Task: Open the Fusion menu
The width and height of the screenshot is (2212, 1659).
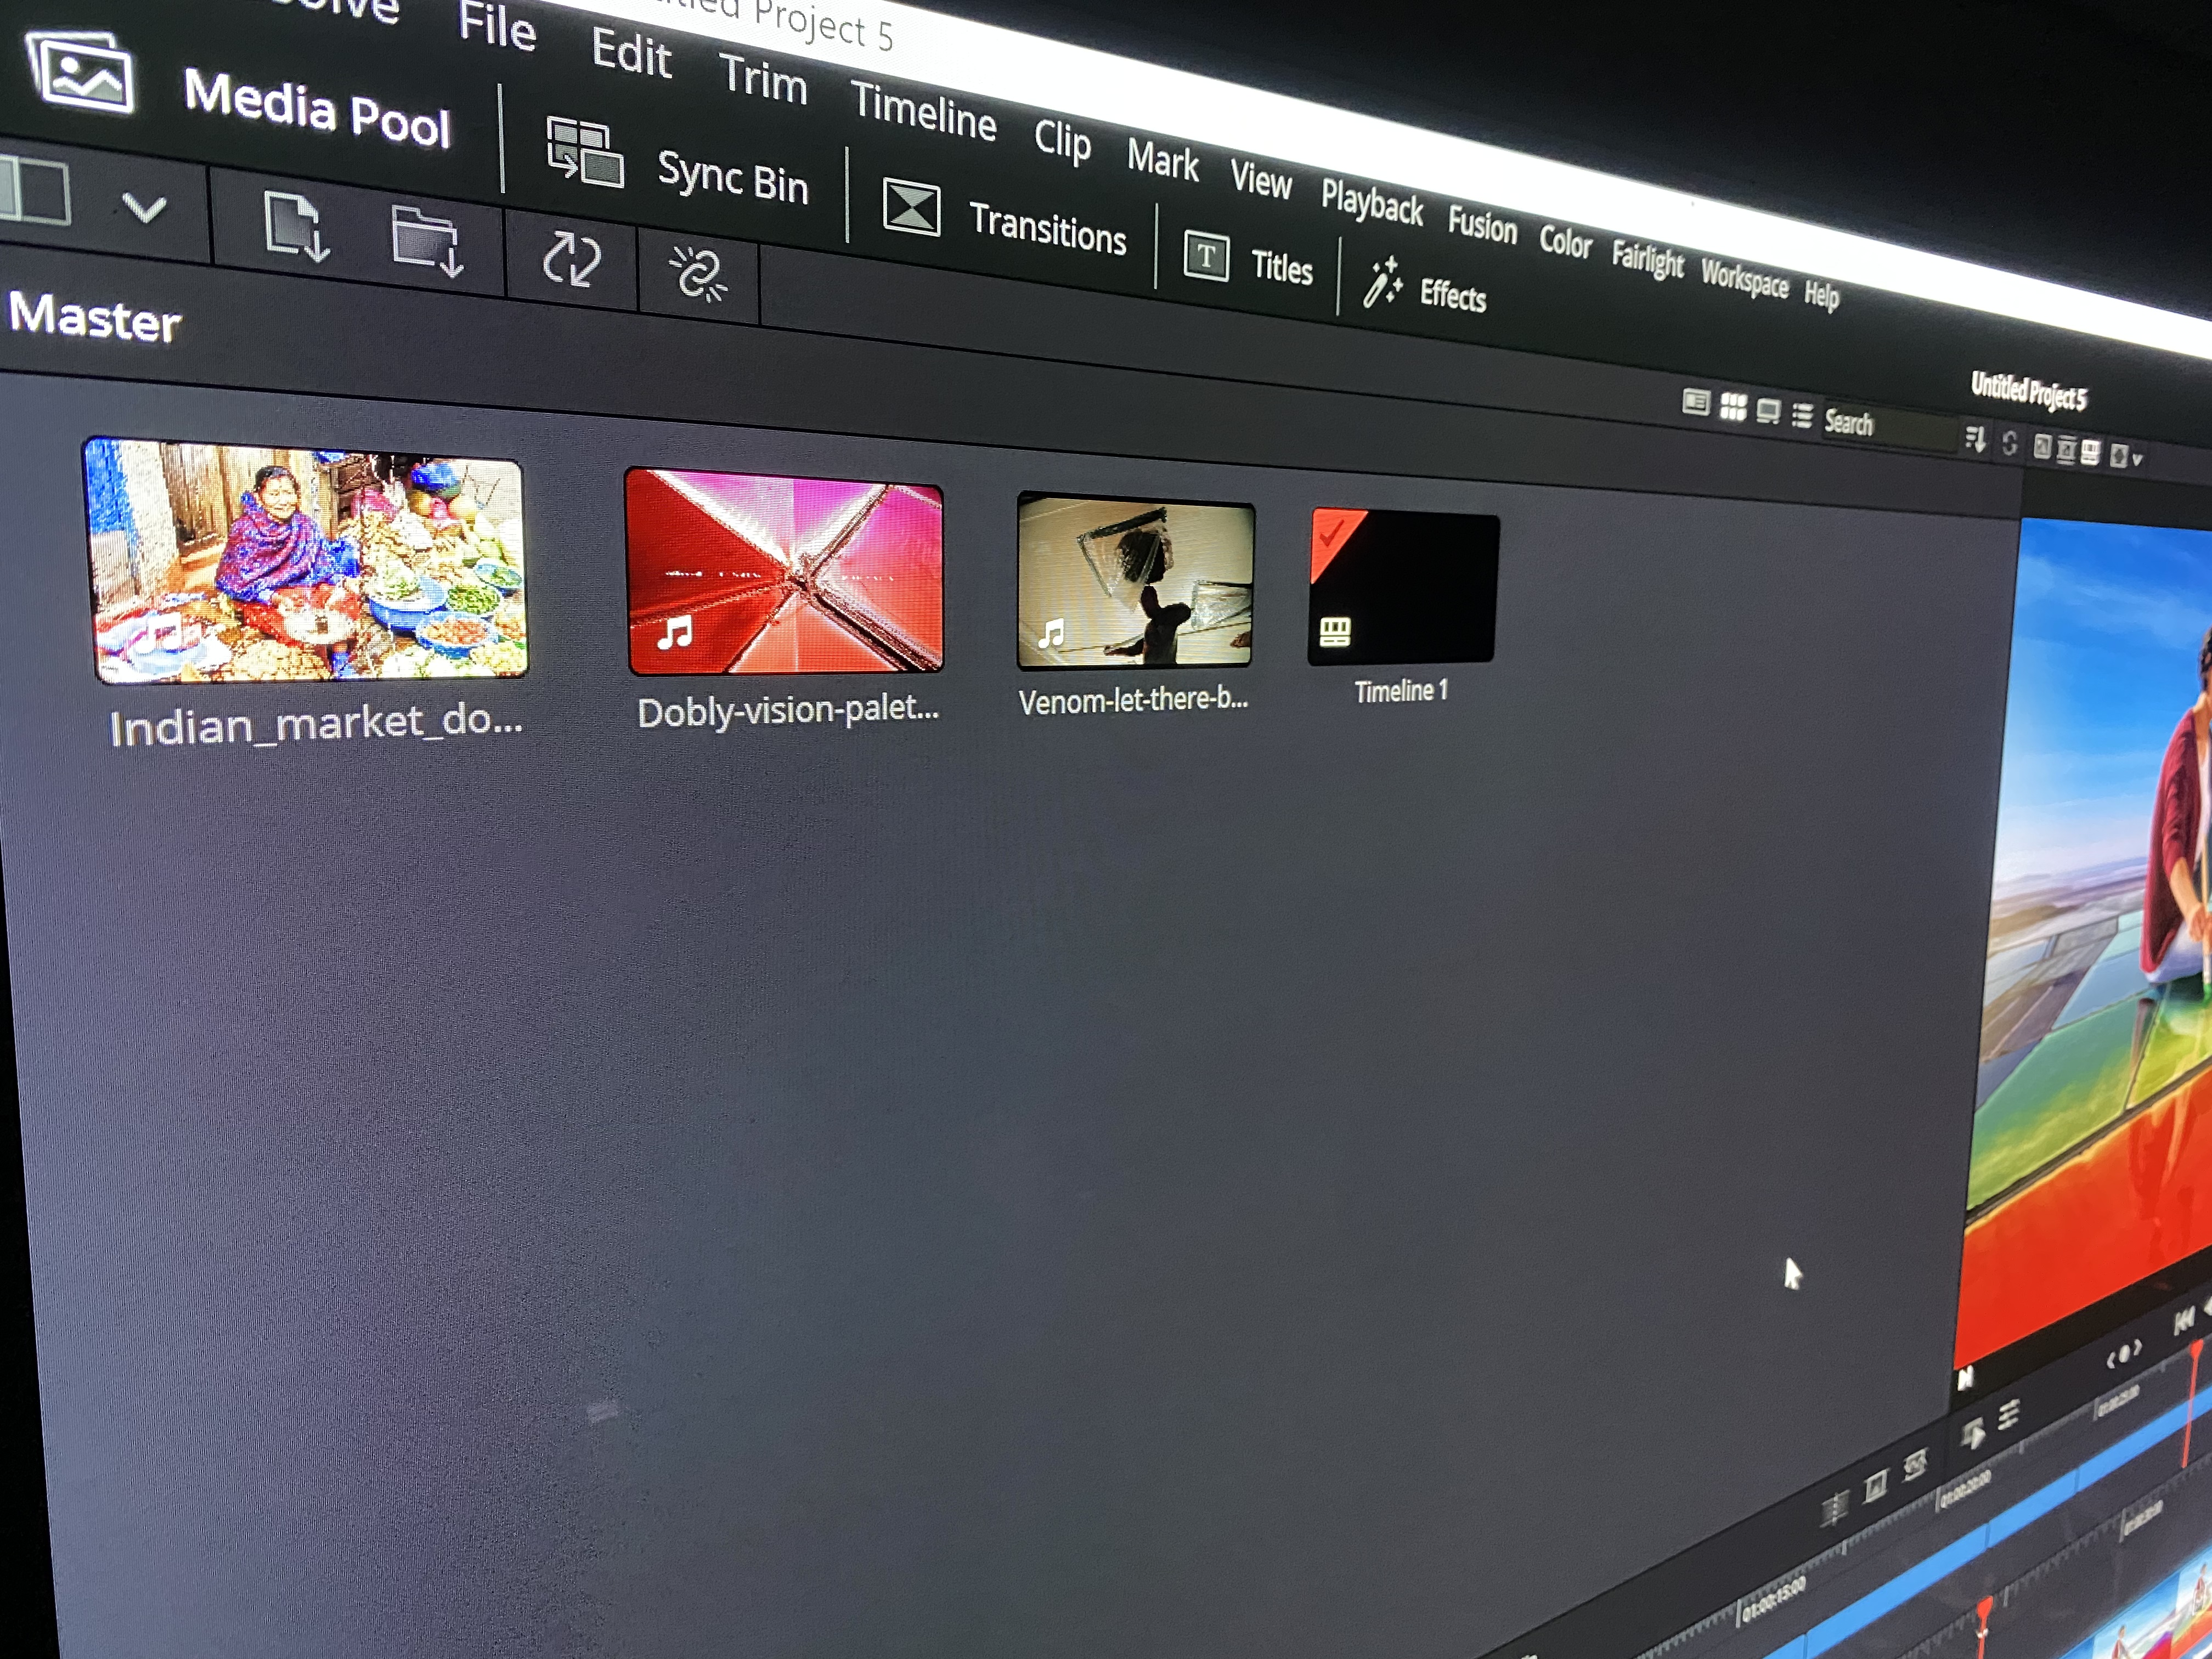Action: tap(1482, 225)
